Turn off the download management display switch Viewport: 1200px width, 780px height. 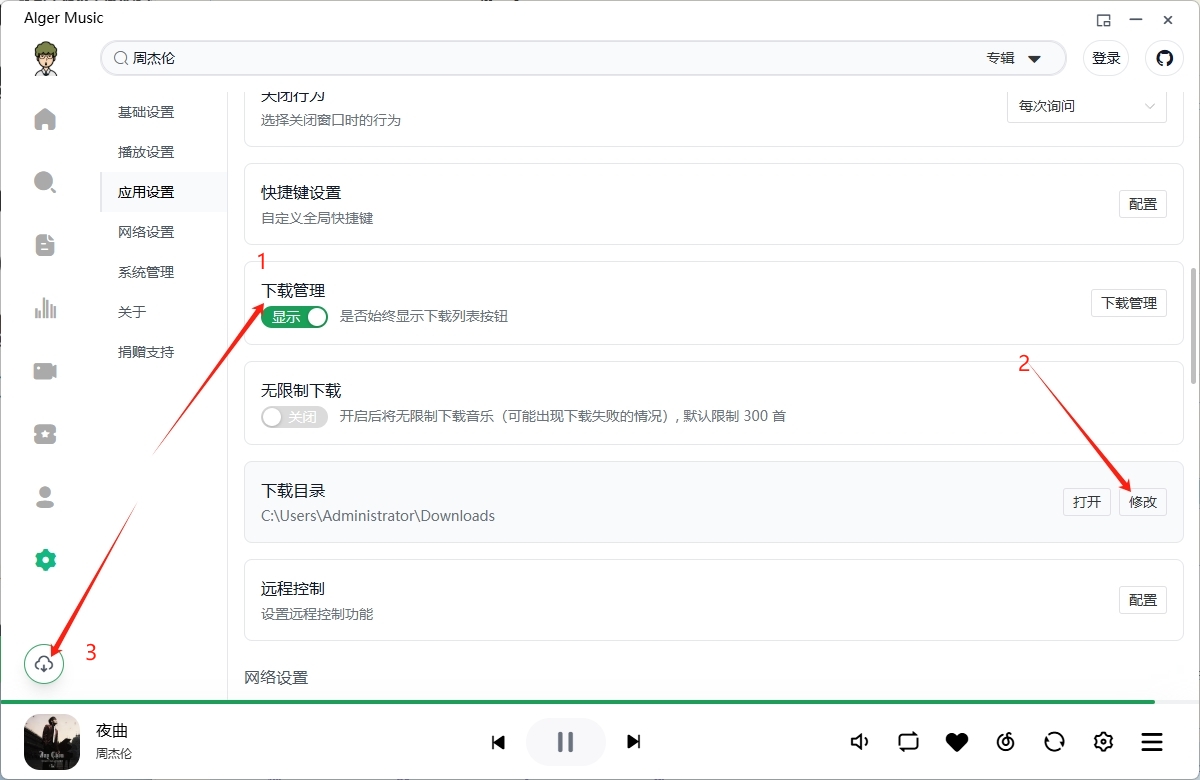[295, 317]
